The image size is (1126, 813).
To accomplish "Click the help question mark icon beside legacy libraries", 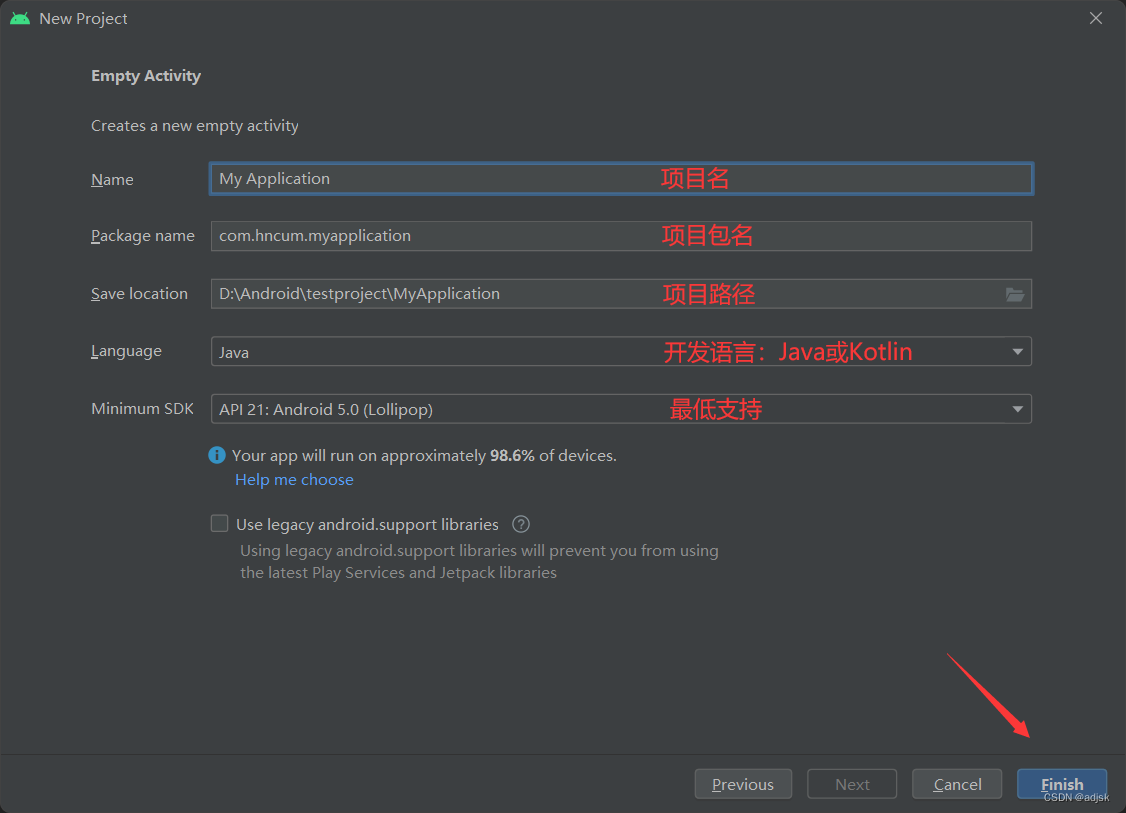I will pyautogui.click(x=521, y=524).
